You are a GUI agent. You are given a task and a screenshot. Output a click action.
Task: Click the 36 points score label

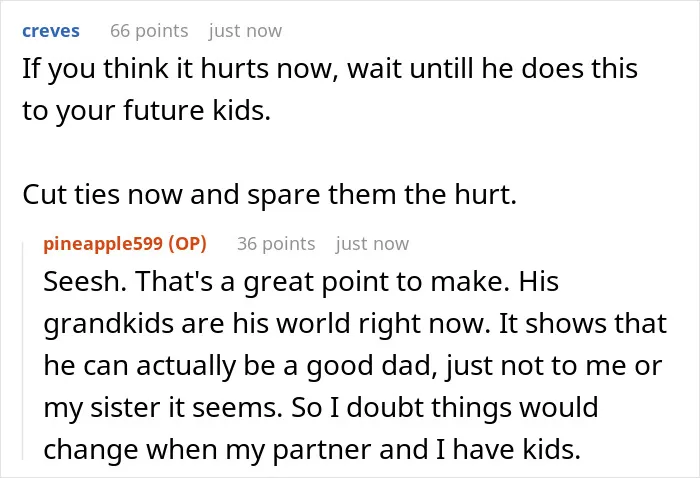click(x=276, y=244)
